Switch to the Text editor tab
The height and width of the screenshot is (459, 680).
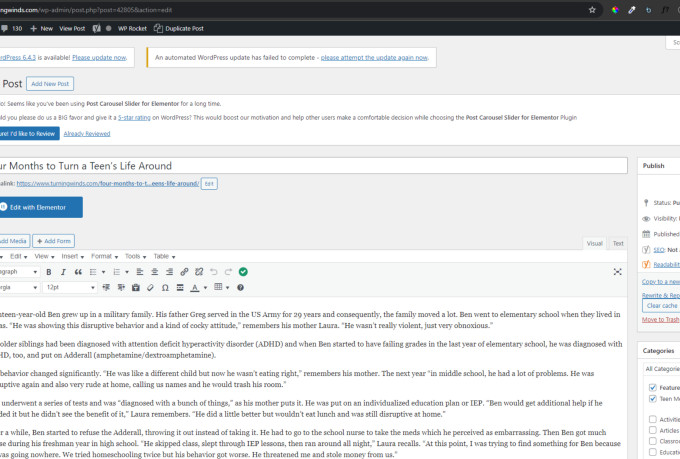pos(618,243)
